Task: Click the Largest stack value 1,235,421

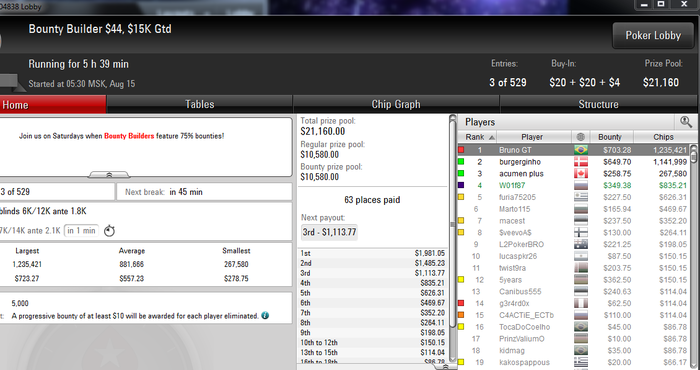Action: point(27,264)
